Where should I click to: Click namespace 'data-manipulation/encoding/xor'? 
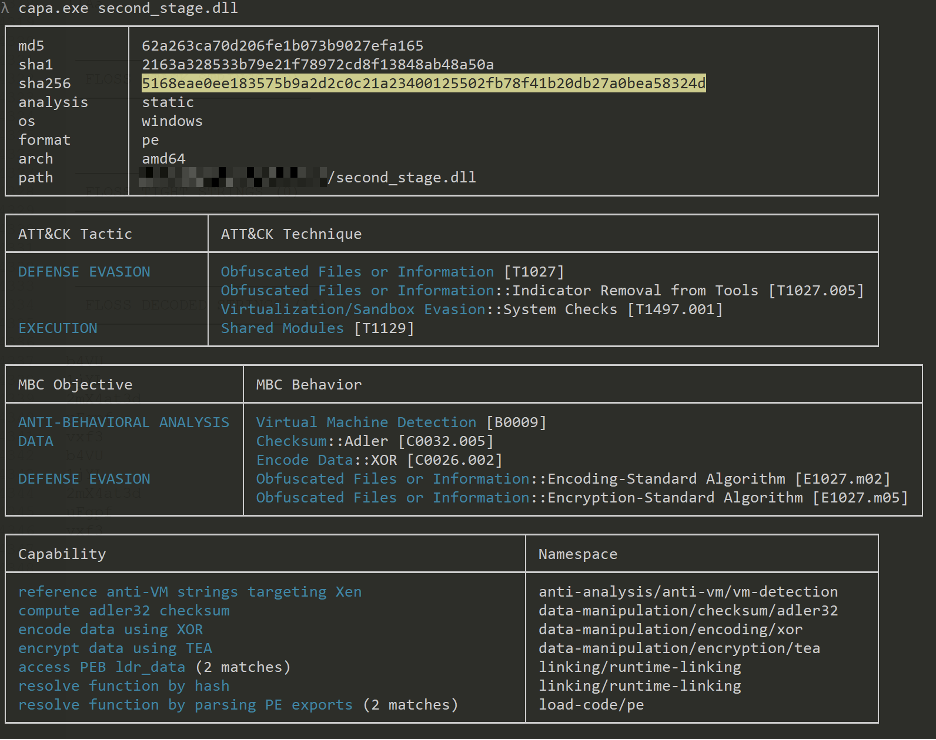[670, 630]
